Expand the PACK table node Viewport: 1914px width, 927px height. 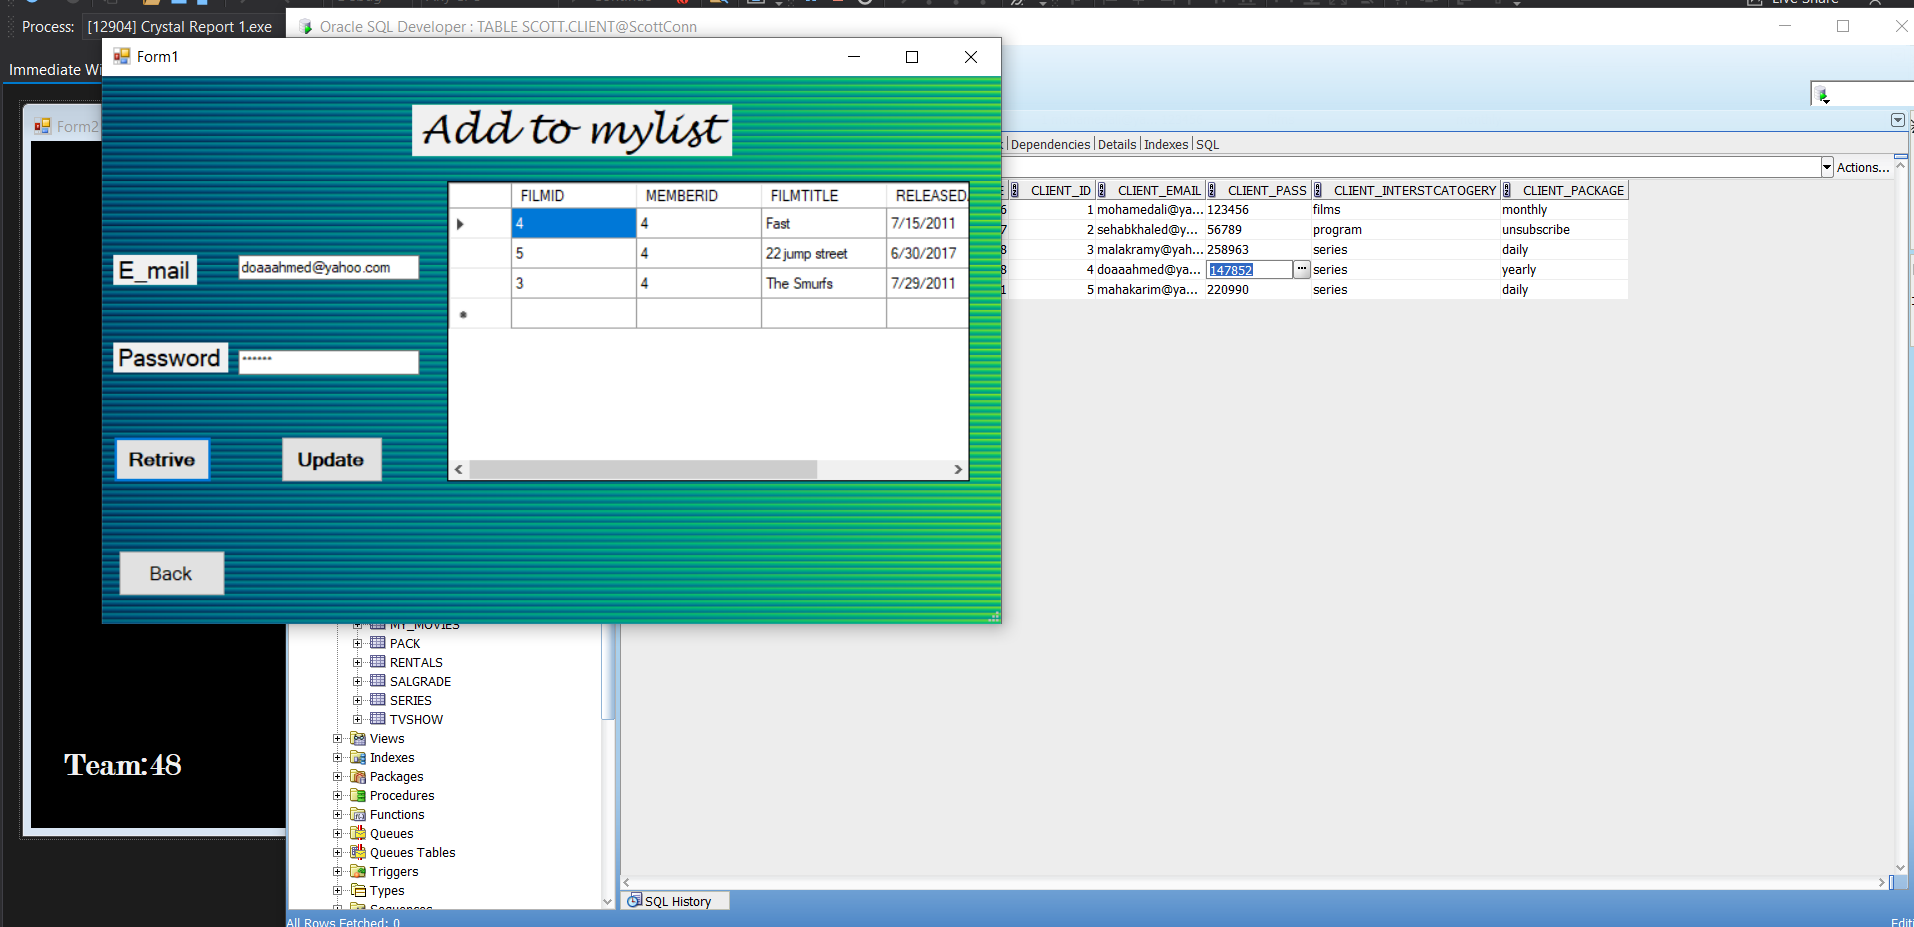click(359, 643)
